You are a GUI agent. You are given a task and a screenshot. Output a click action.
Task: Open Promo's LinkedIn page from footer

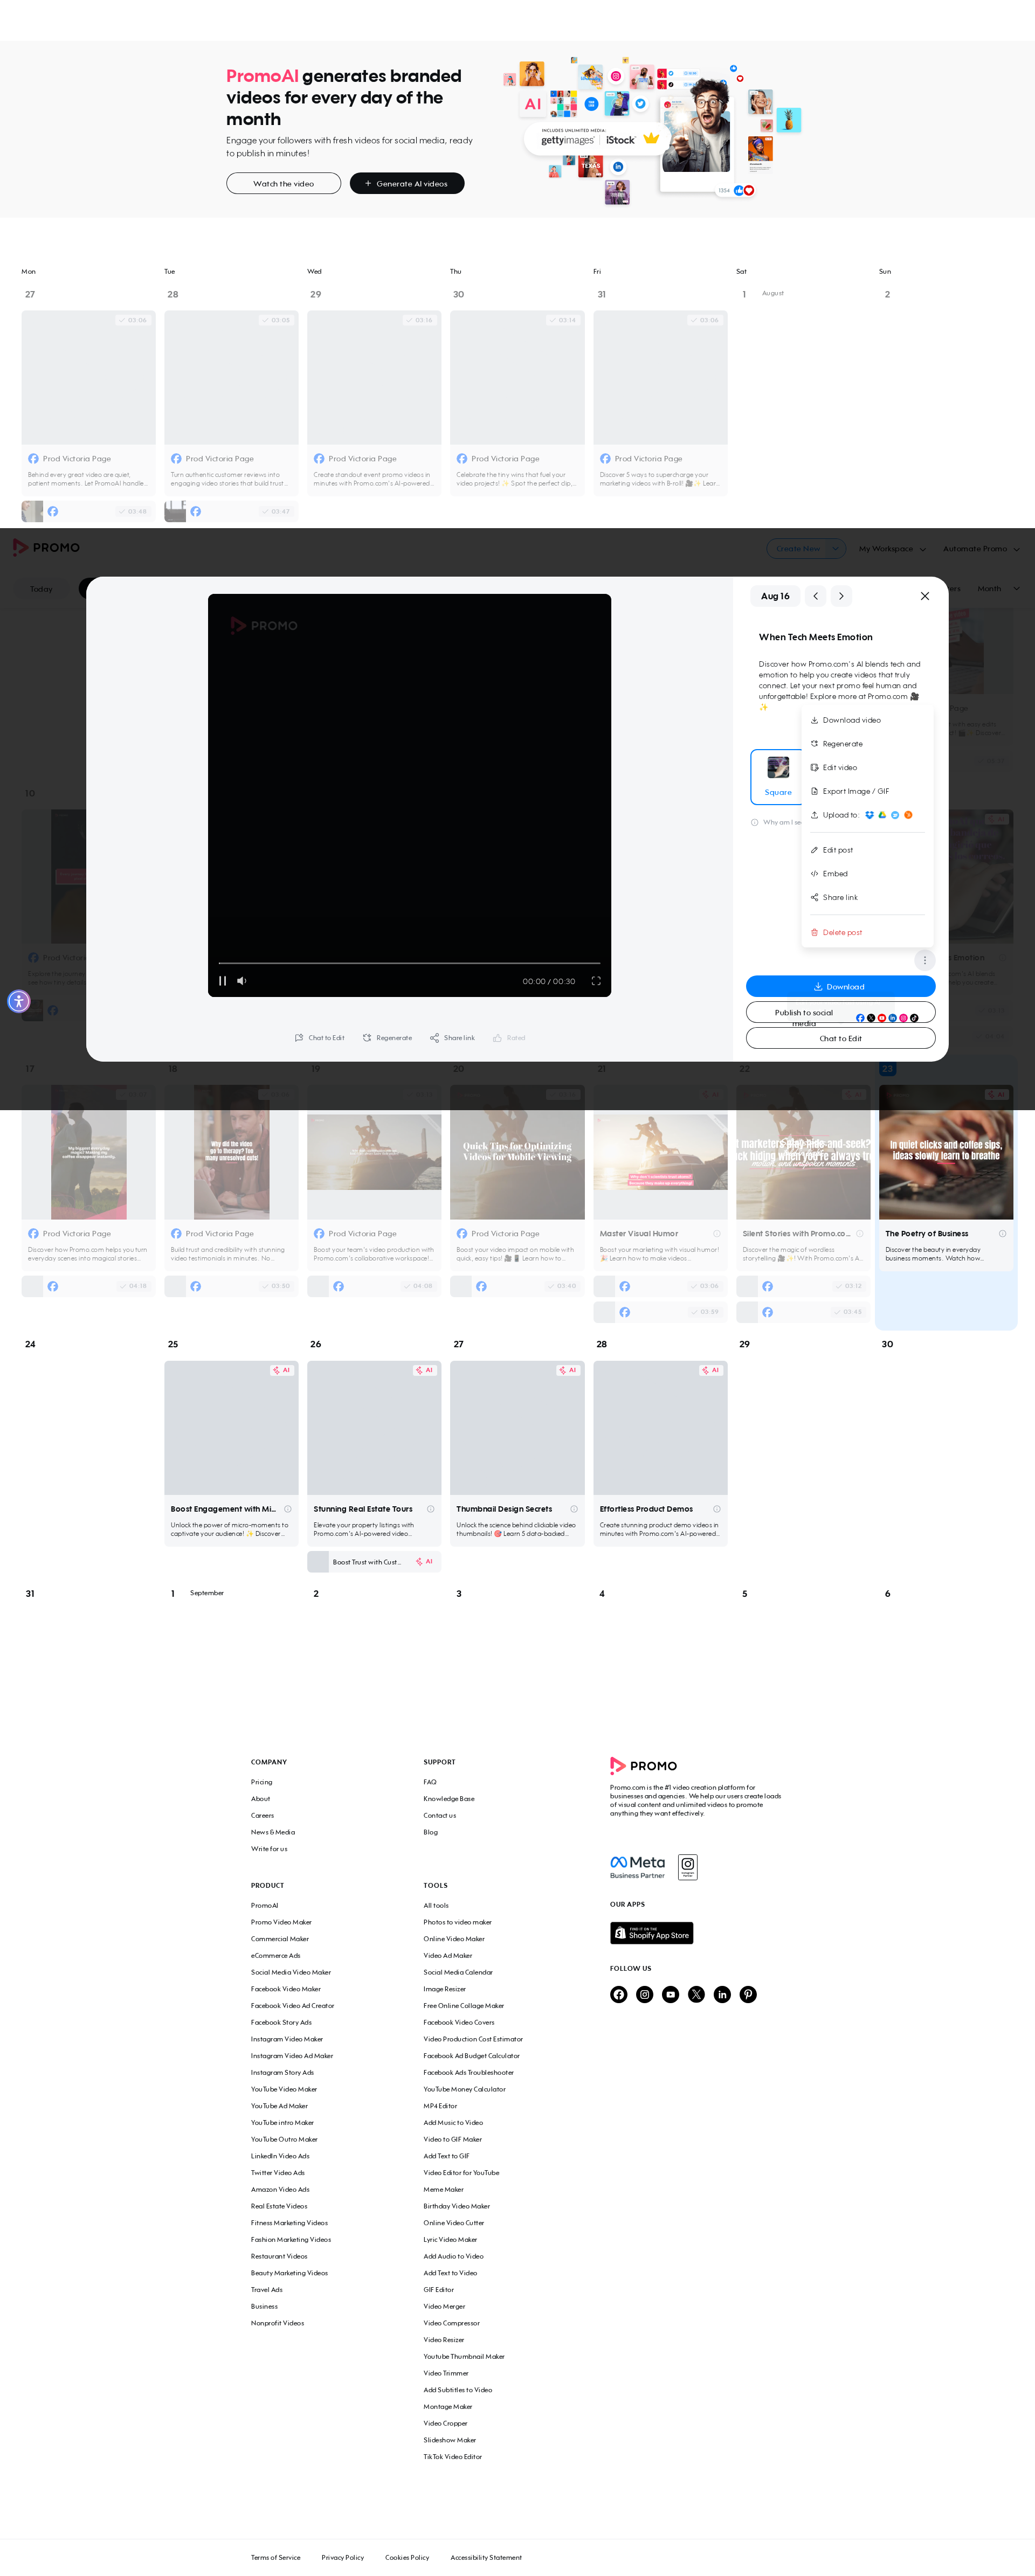coord(723,1995)
